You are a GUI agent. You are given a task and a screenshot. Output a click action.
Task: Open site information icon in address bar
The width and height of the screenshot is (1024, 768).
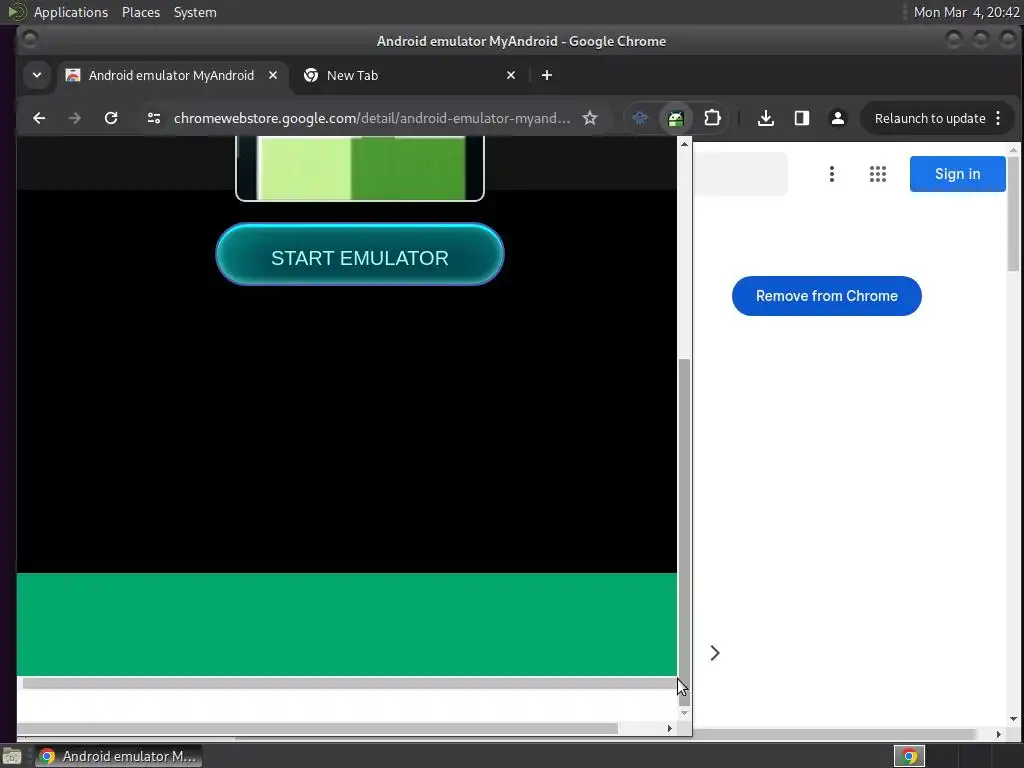(x=153, y=118)
